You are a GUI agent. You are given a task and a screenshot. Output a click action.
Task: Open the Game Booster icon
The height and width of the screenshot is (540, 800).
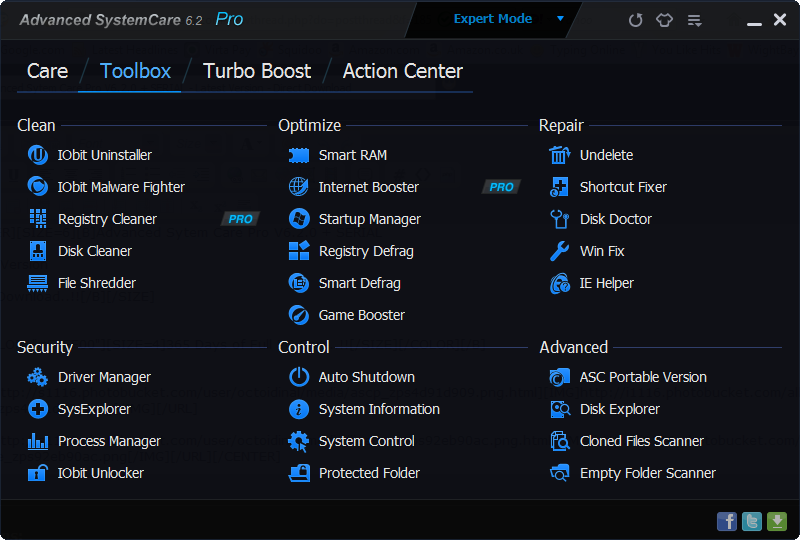[299, 315]
